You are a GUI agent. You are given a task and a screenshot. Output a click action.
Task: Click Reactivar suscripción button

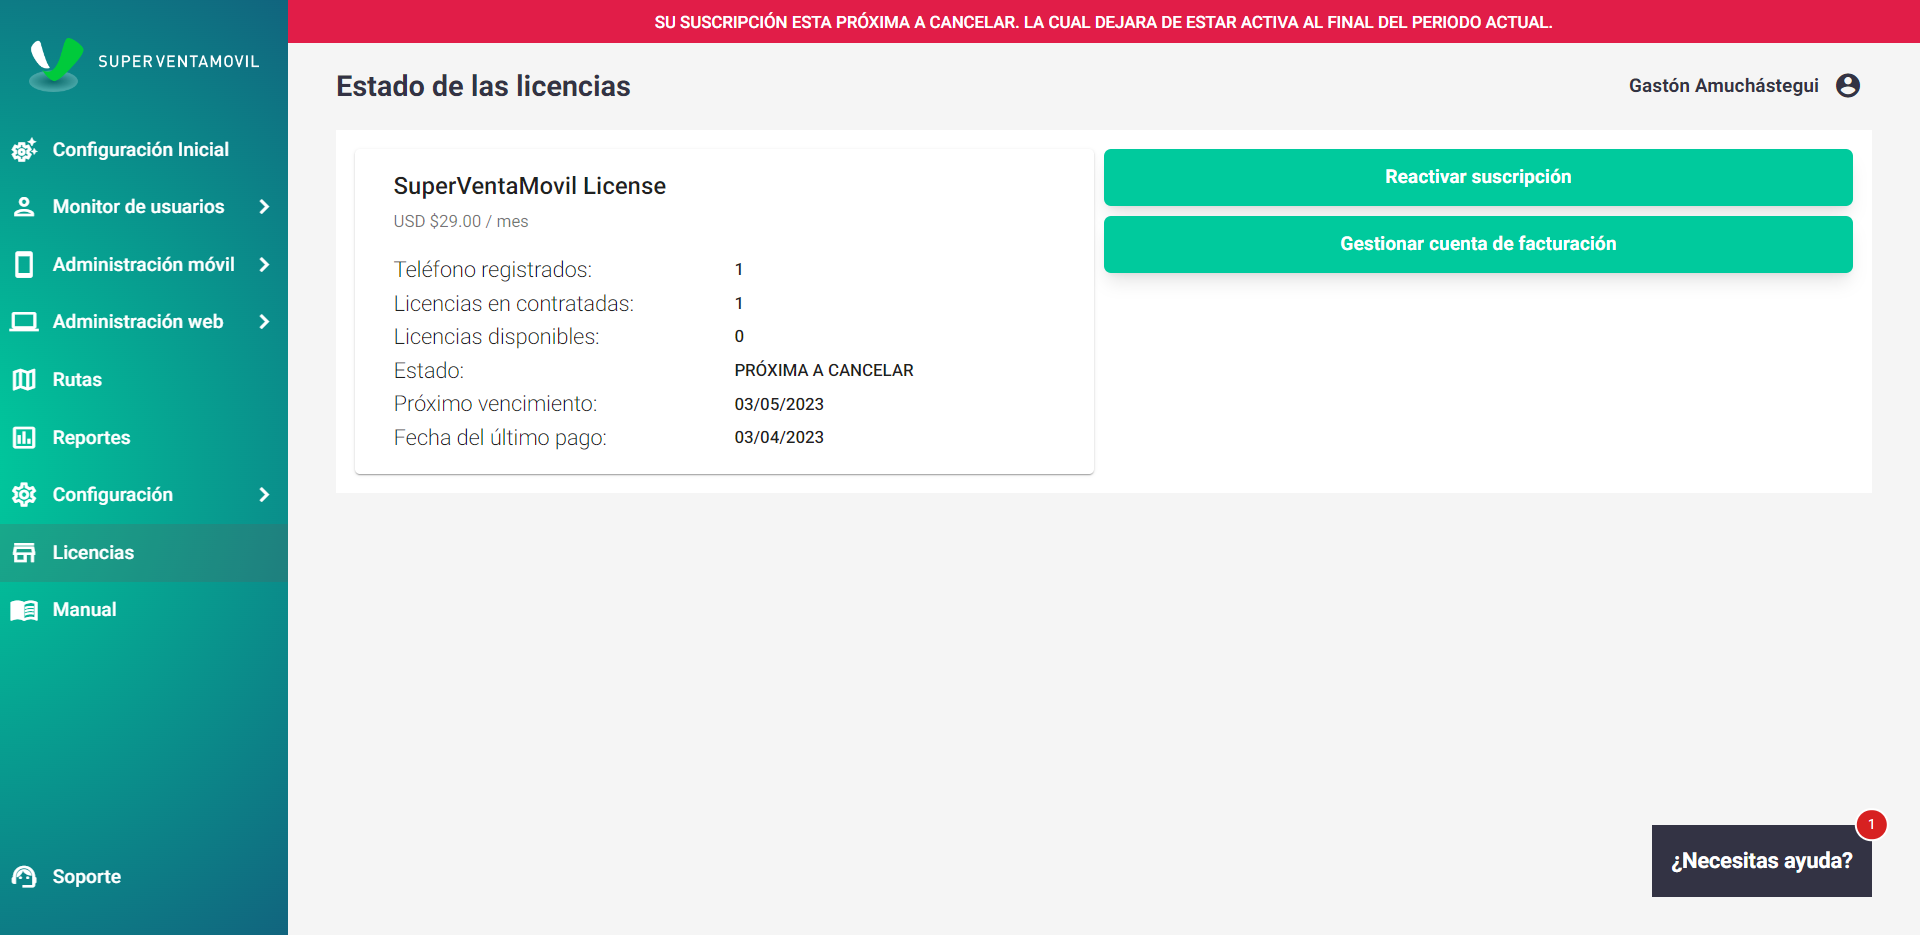(1478, 177)
